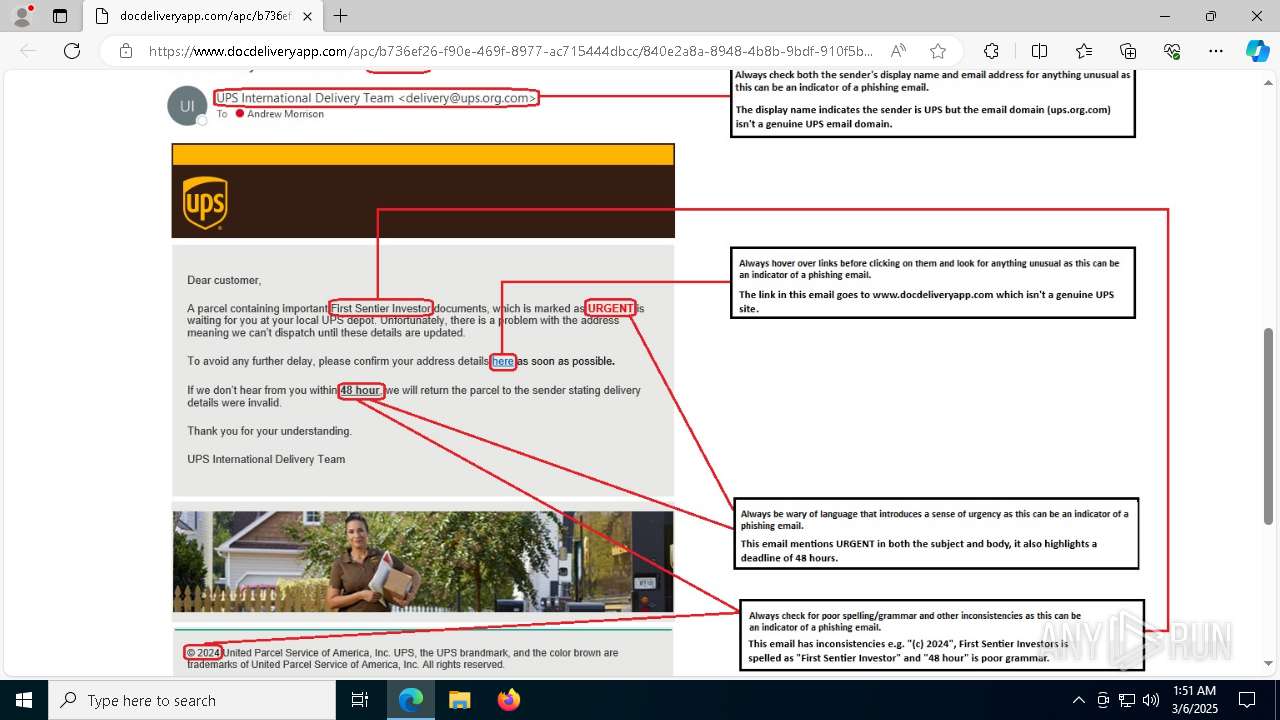Click the word URGENT in the email body

pyautogui.click(x=611, y=308)
